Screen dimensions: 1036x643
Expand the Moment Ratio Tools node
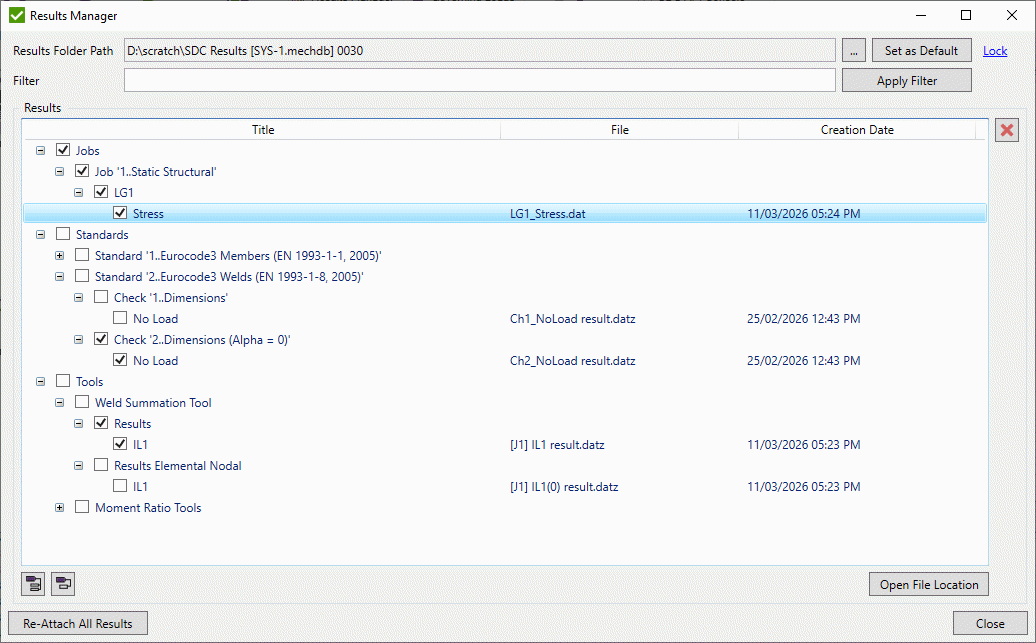point(59,507)
